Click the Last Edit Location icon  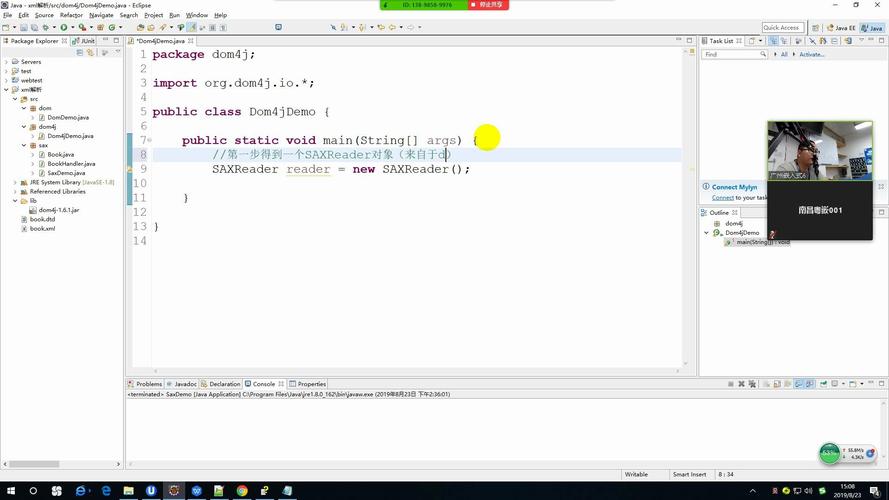click(x=380, y=27)
